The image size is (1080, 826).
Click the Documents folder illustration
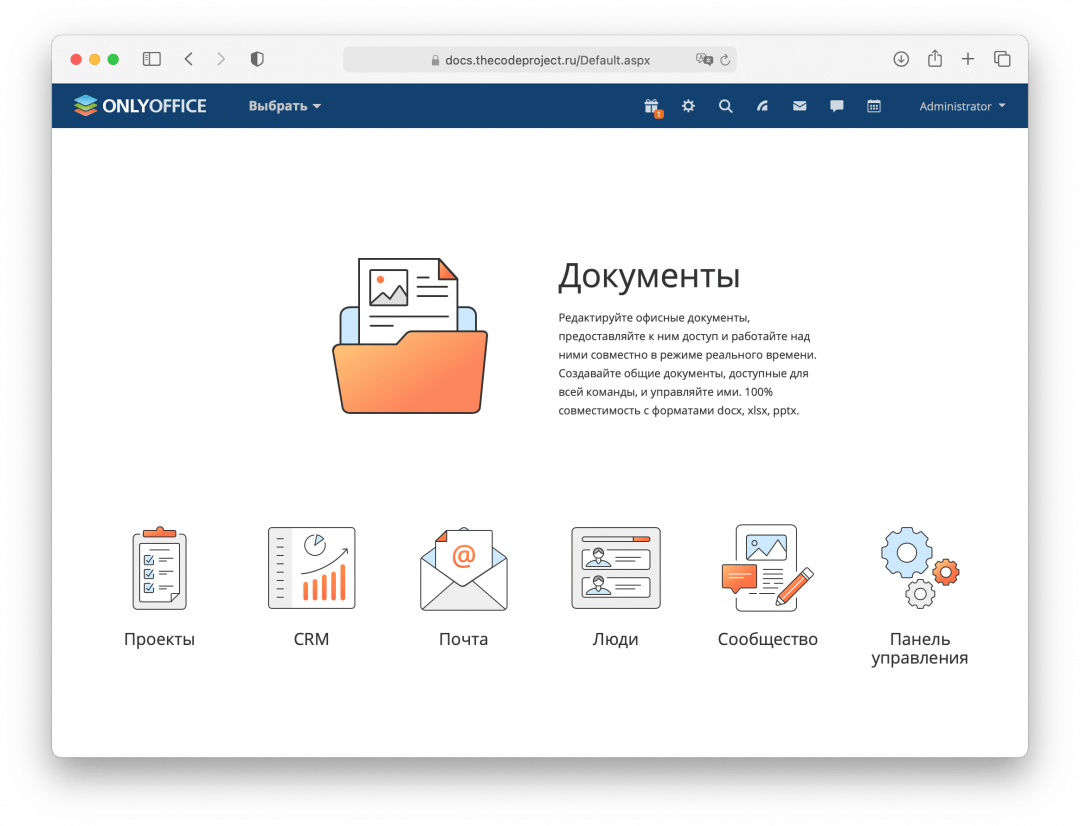(x=411, y=333)
